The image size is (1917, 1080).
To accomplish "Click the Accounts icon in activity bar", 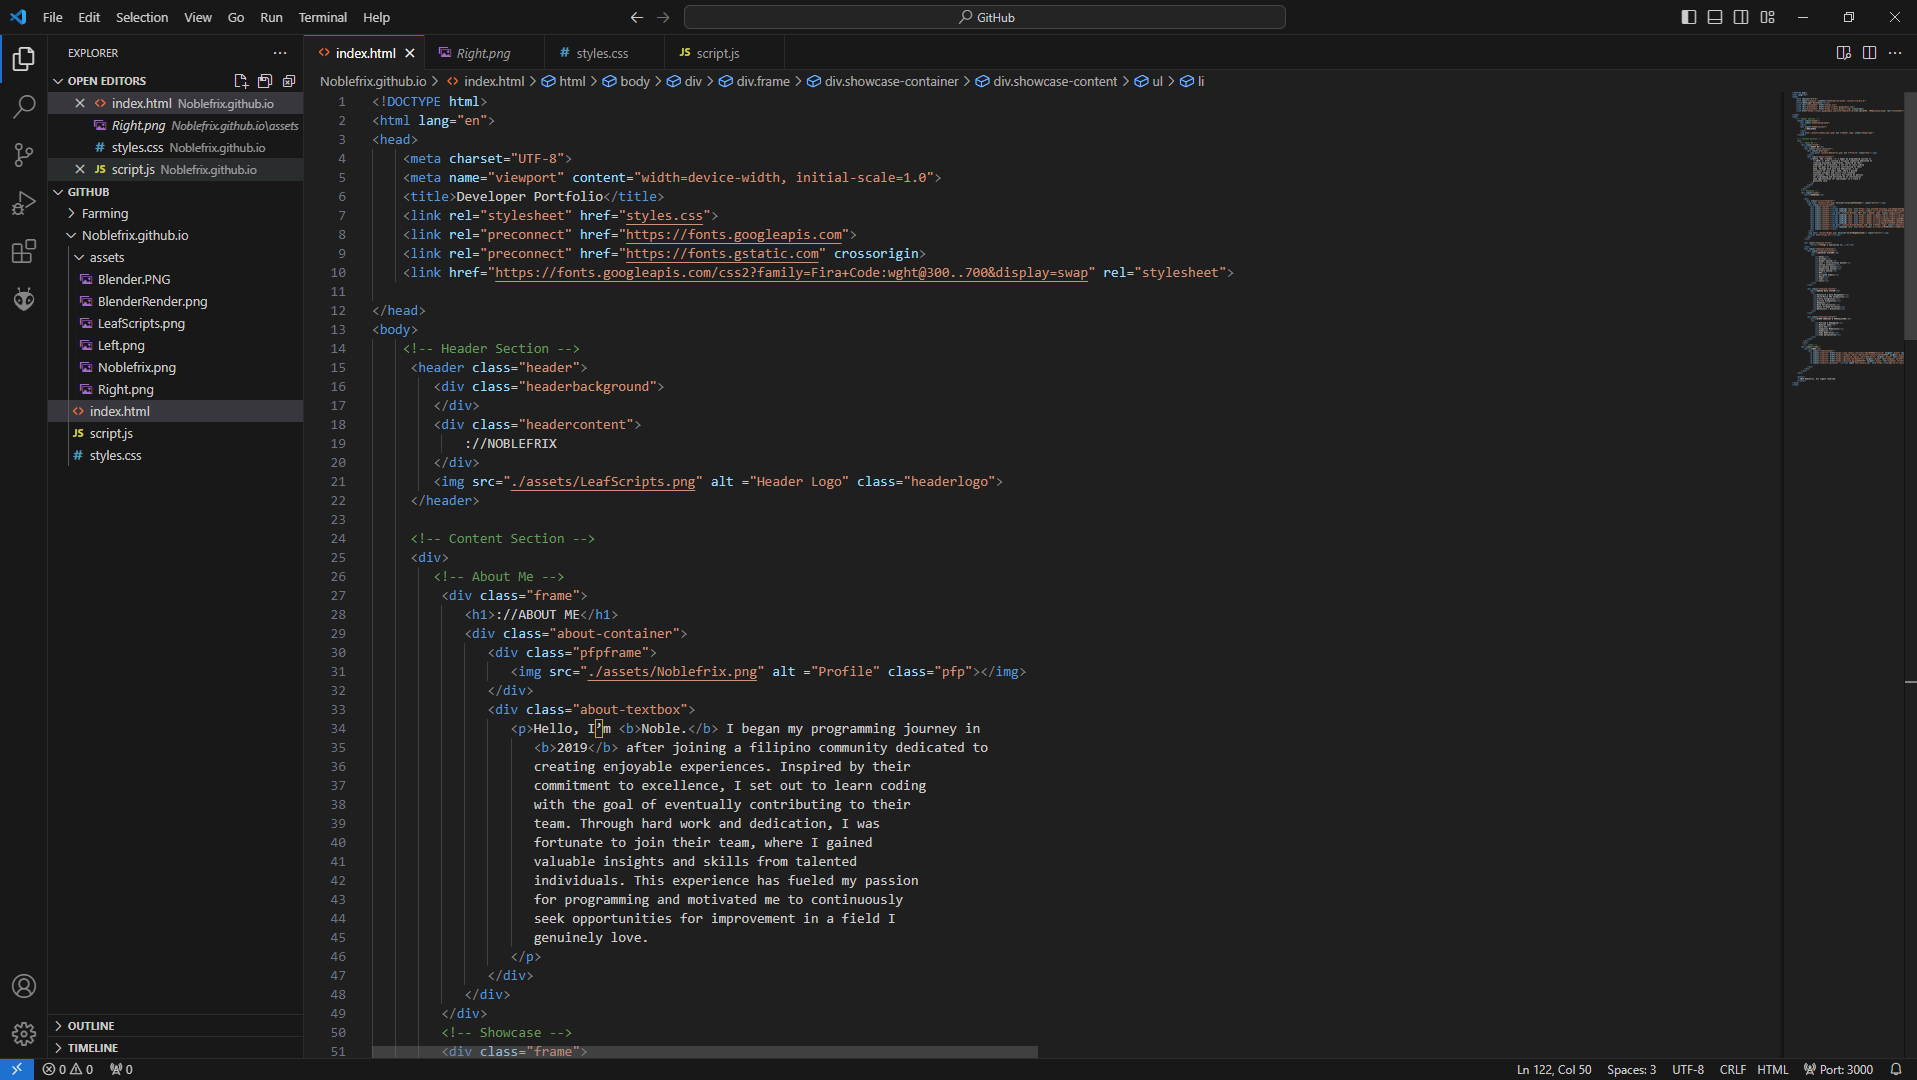I will (x=23, y=986).
